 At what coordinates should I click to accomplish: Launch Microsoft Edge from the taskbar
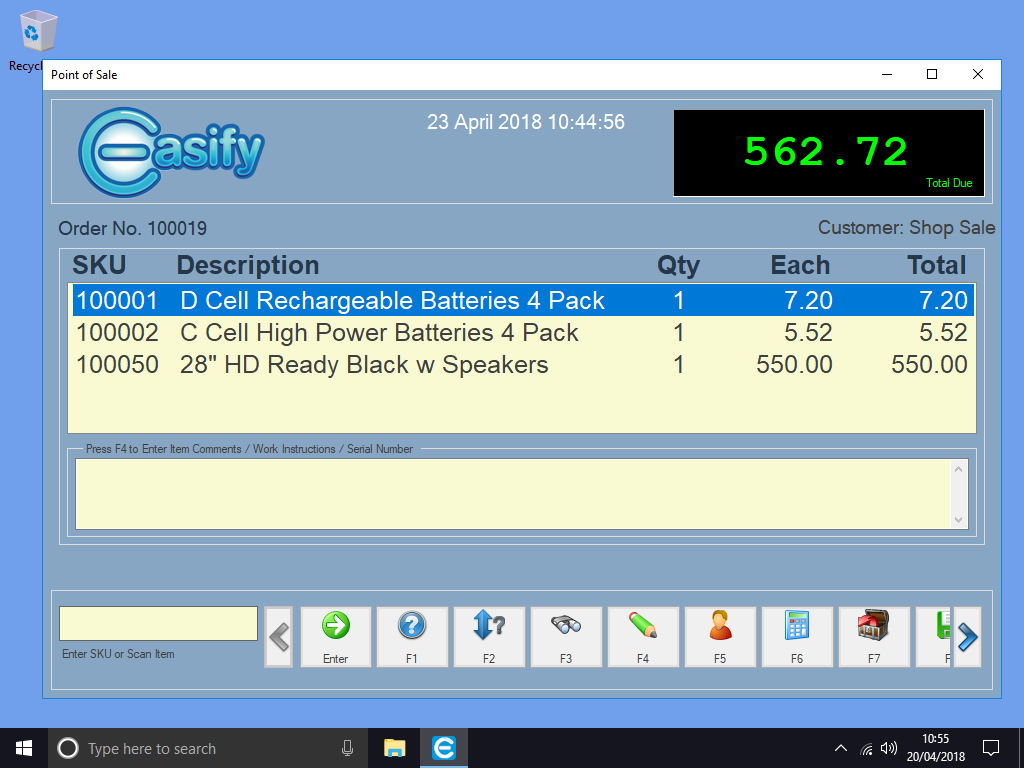(443, 747)
